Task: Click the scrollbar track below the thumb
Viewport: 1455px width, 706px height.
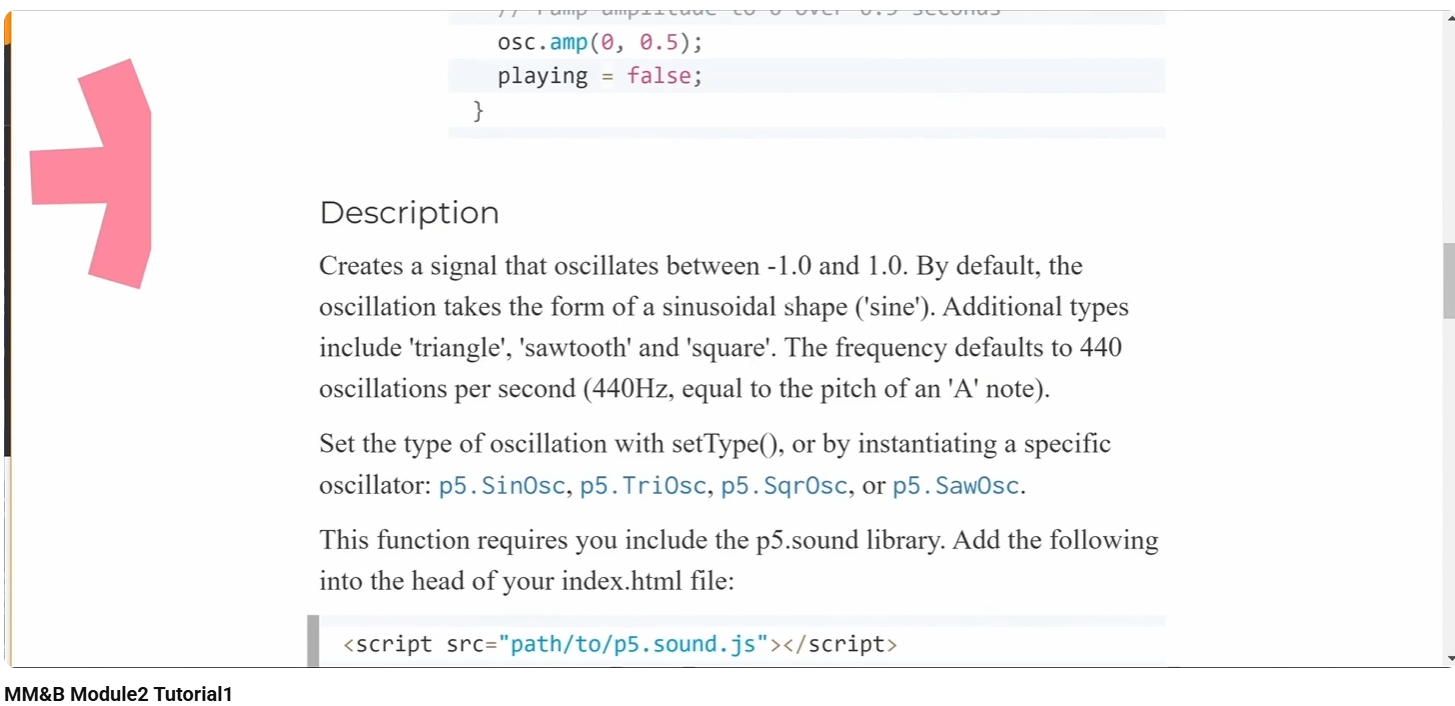Action: pyautogui.click(x=1448, y=480)
